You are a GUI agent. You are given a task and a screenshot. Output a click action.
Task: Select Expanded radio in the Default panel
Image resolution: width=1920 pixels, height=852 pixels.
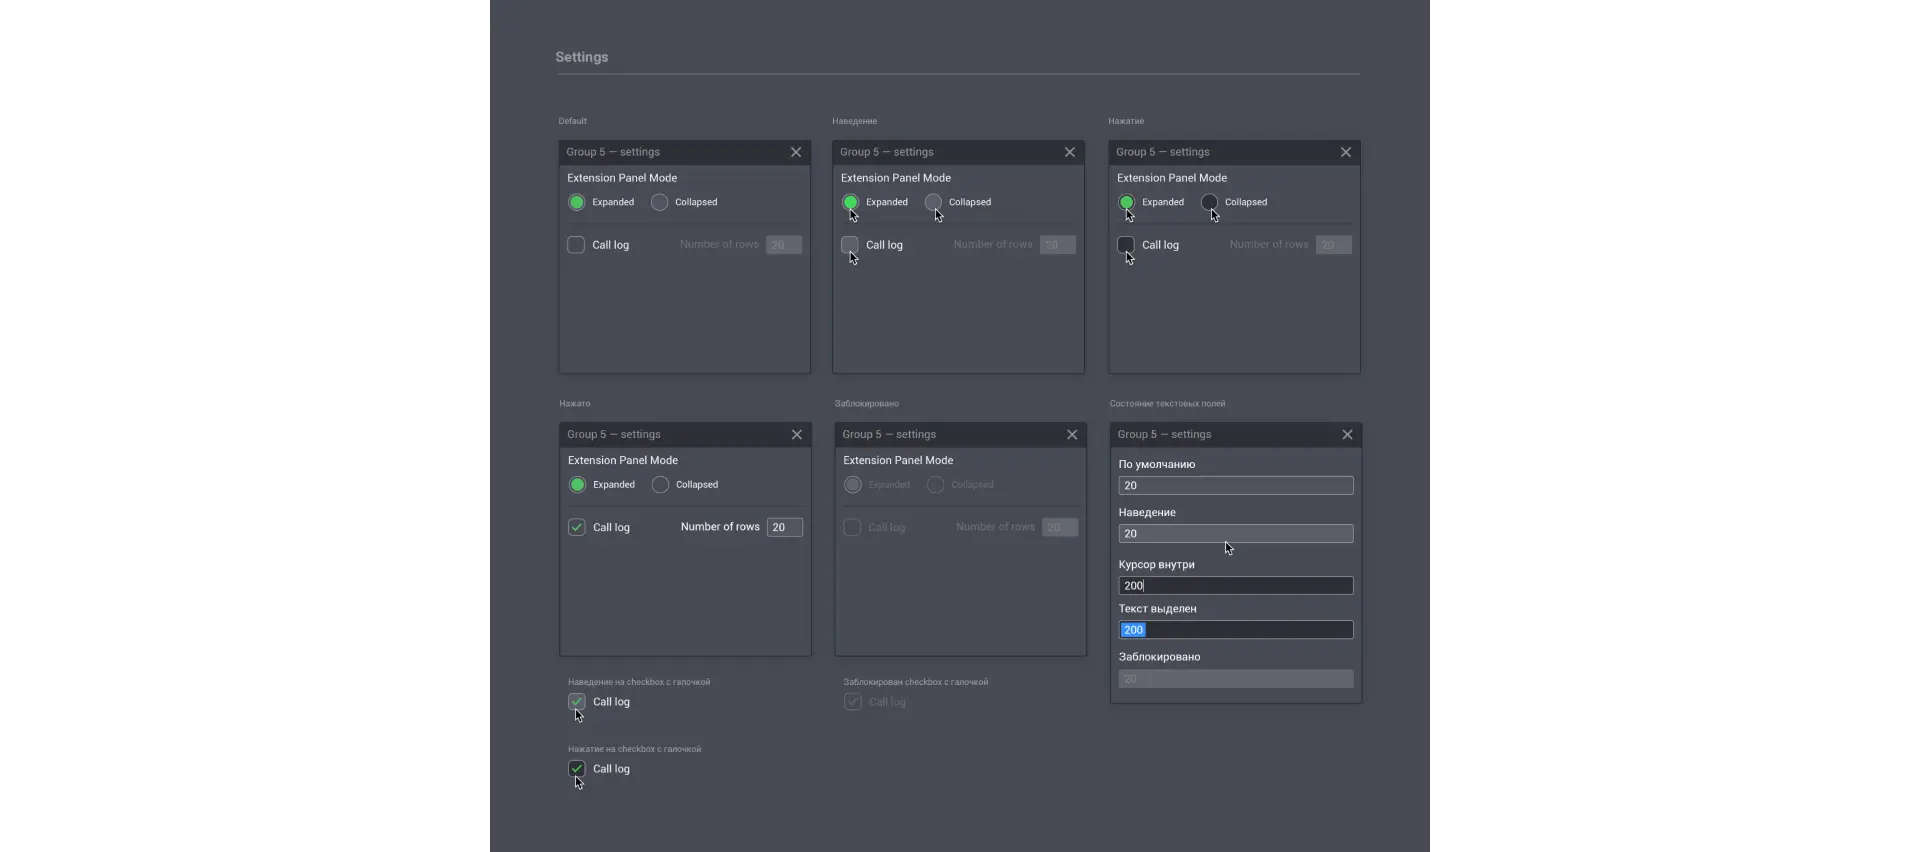click(x=577, y=202)
